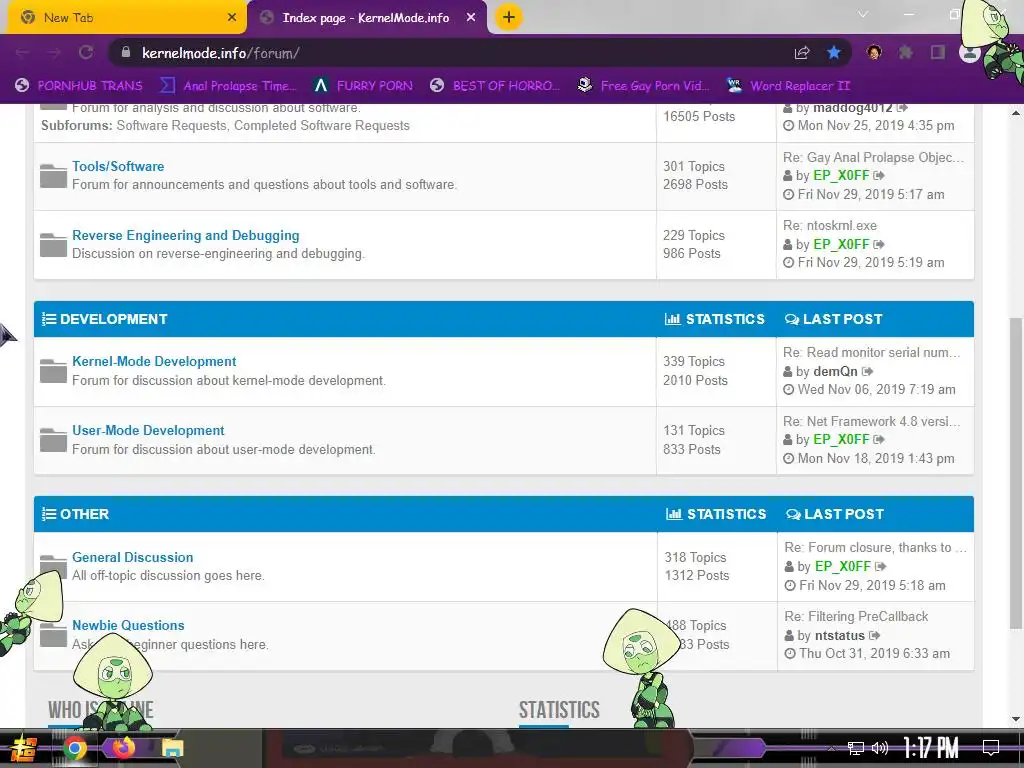The height and width of the screenshot is (768, 1024).
Task: Click the browser back arrow
Action: (x=22, y=53)
